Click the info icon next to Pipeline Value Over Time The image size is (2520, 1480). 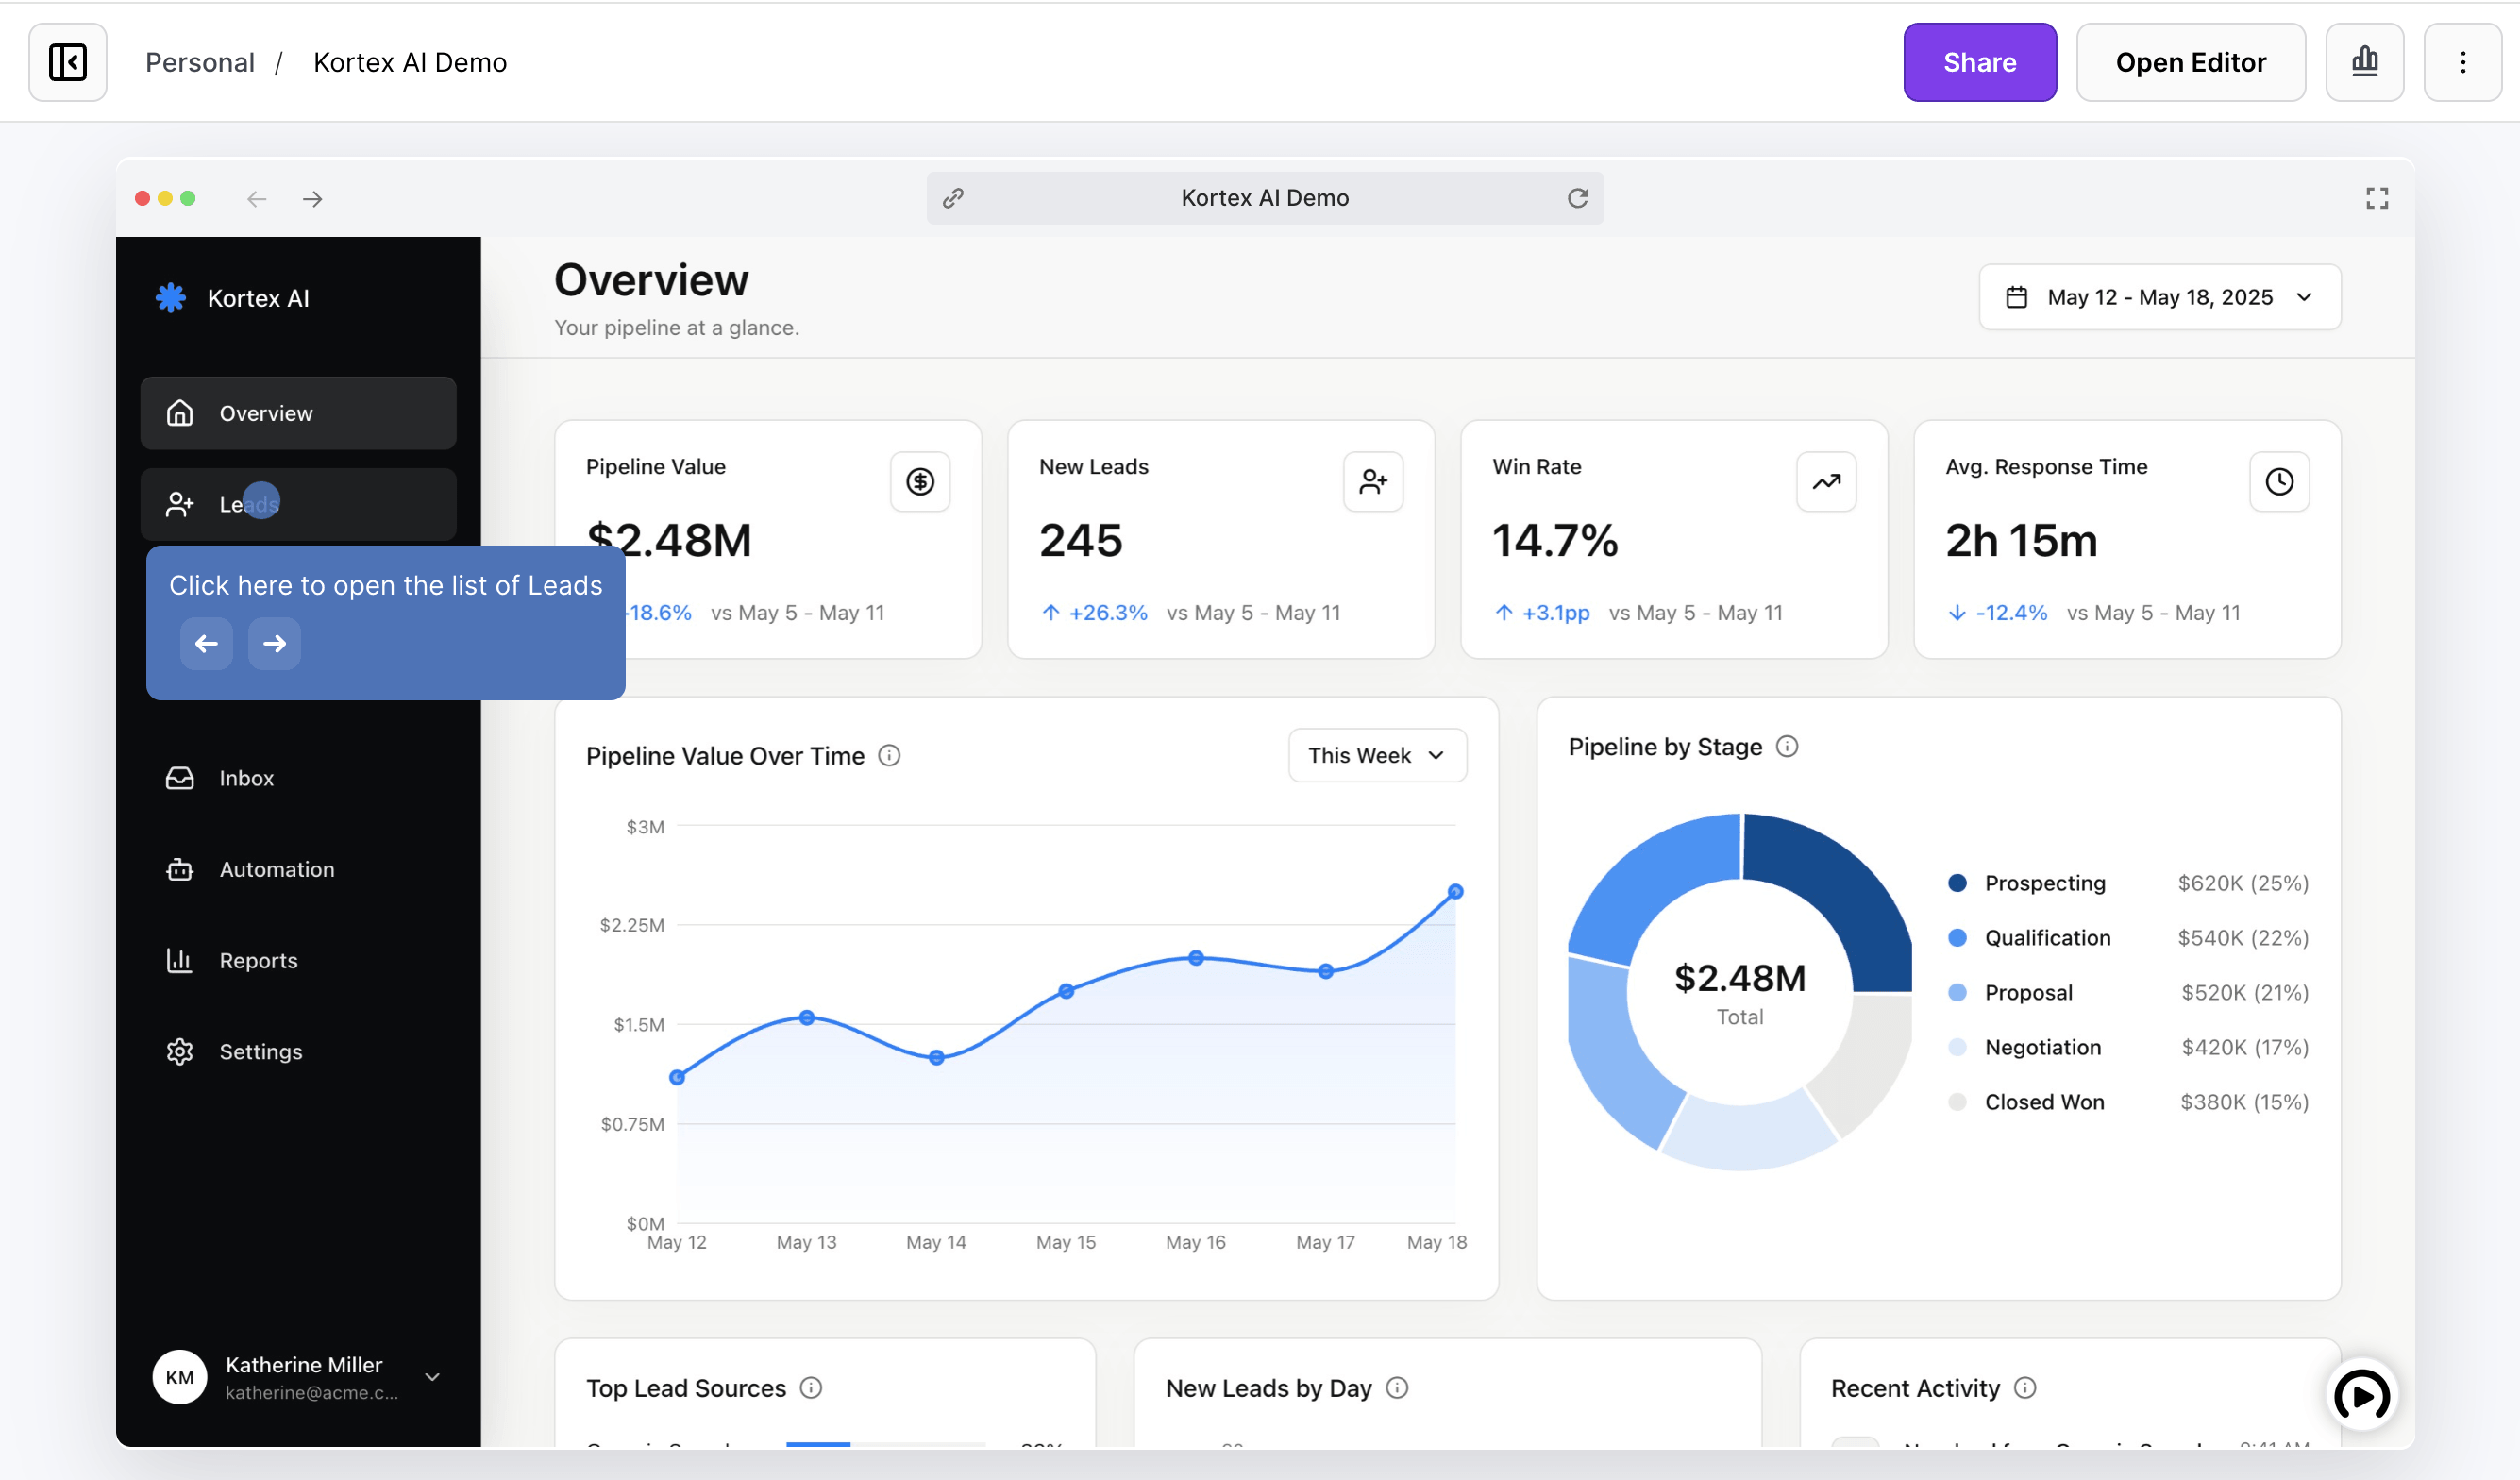[x=889, y=756]
